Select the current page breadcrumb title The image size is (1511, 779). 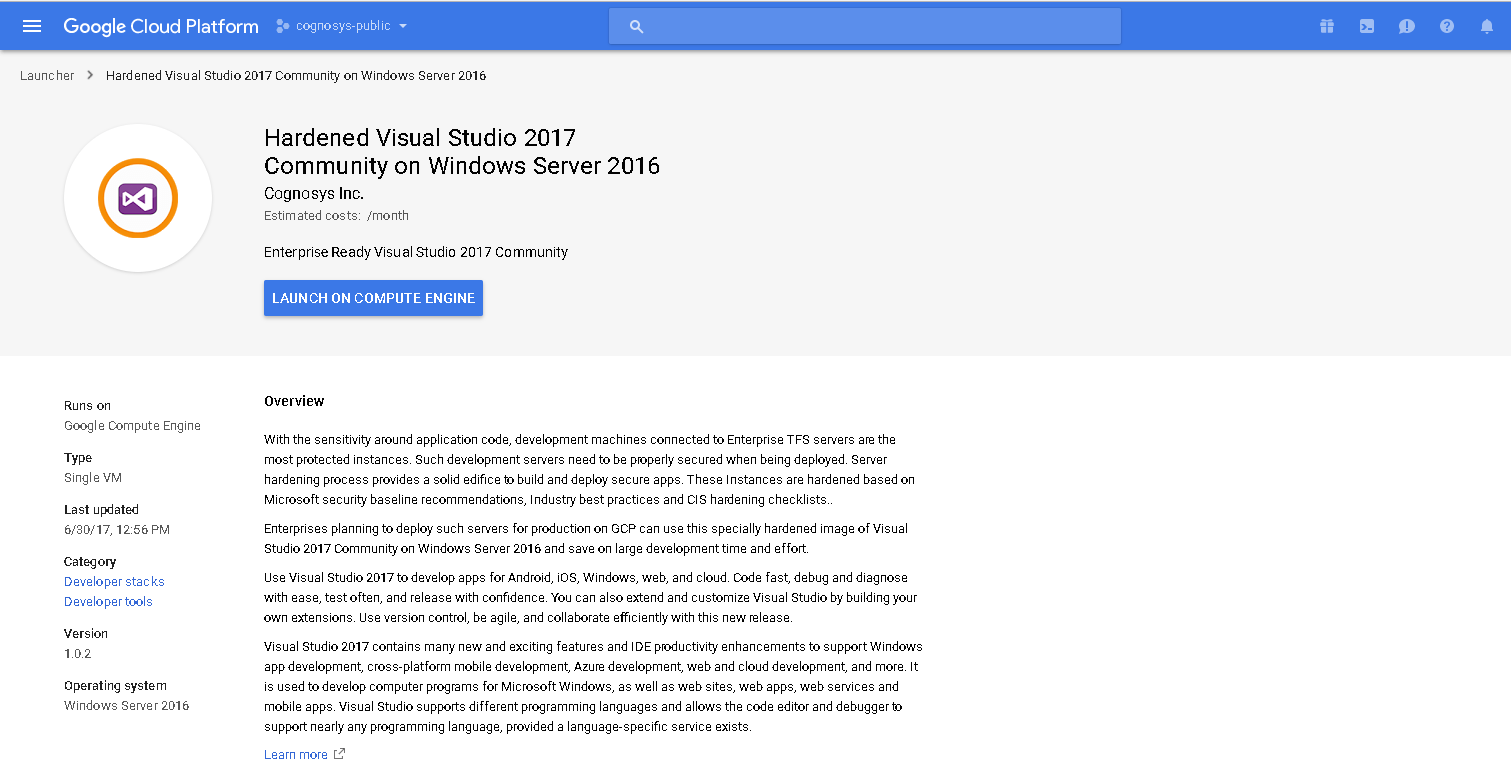[296, 75]
